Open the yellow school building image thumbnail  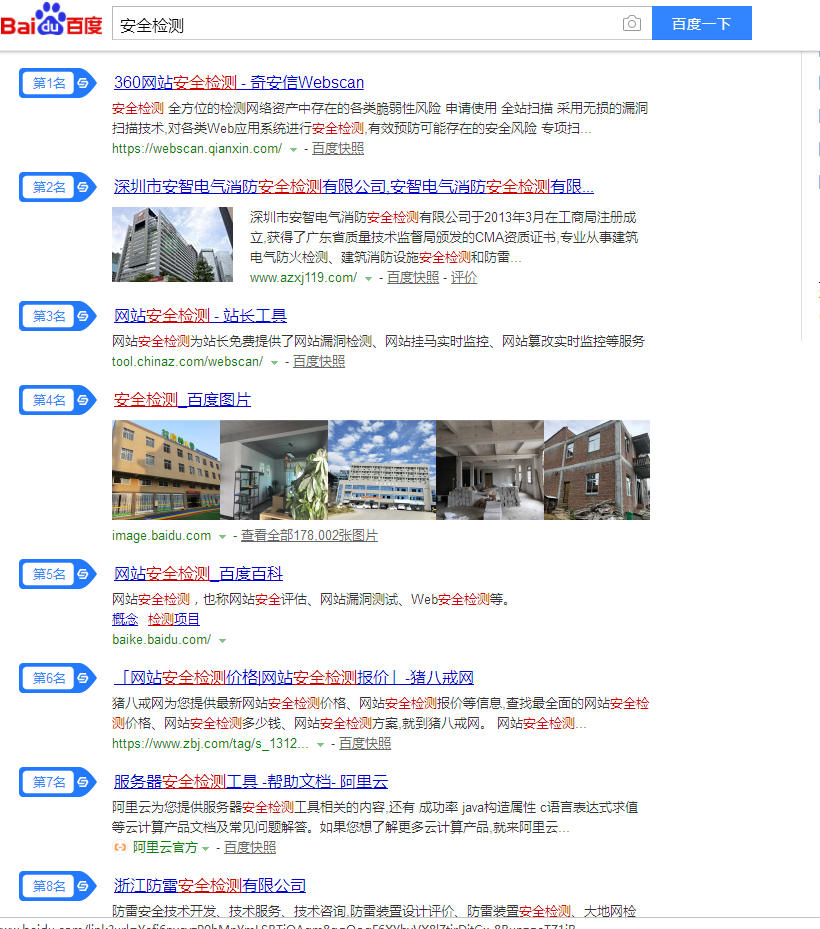tap(166, 470)
